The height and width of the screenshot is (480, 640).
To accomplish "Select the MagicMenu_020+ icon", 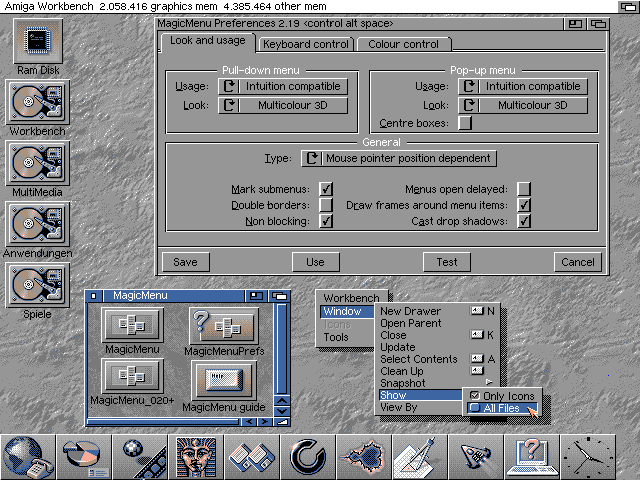I will 132,376.
